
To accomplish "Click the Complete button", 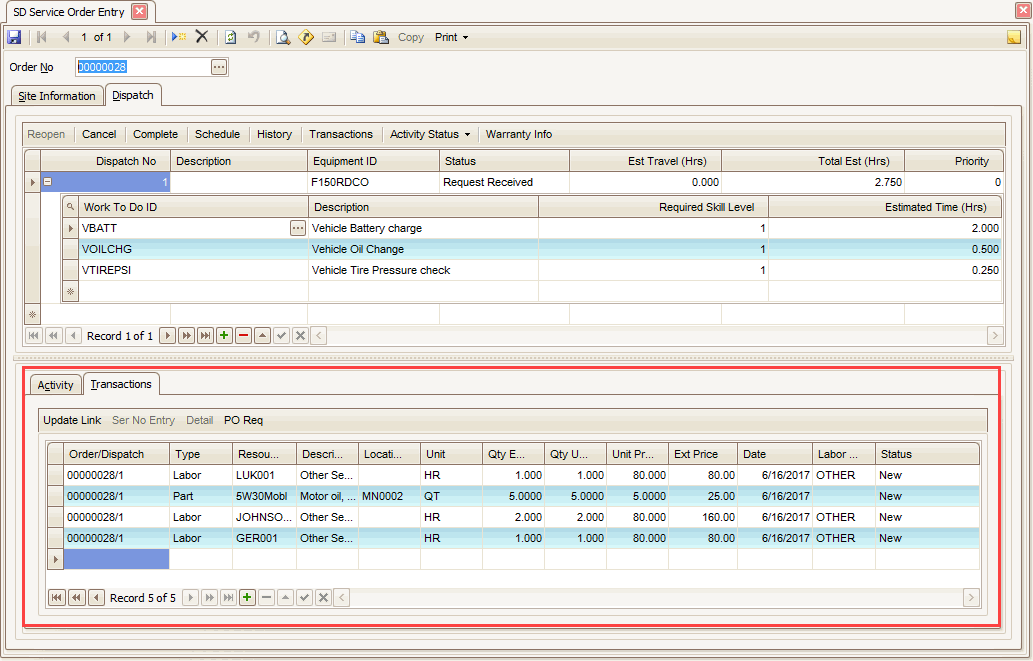I will (x=155, y=134).
